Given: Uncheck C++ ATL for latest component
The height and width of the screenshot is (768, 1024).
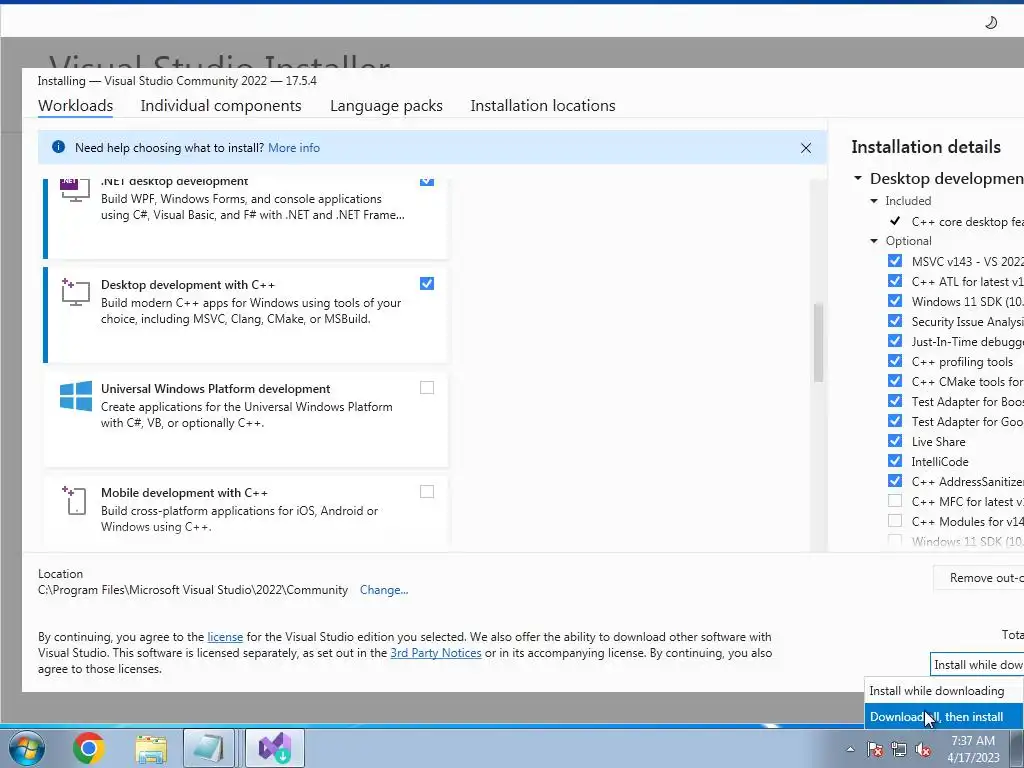Looking at the screenshot, I should pyautogui.click(x=895, y=281).
